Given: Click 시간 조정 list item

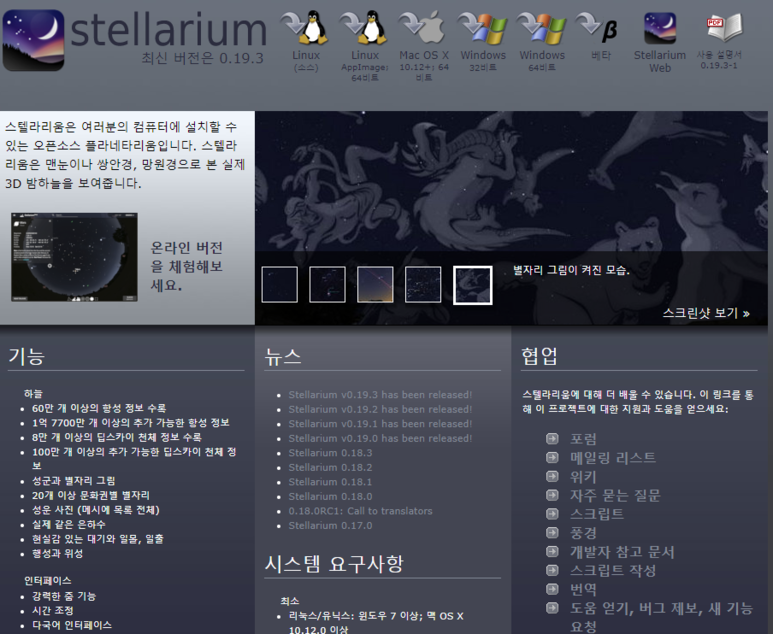Looking at the screenshot, I should coord(53,610).
